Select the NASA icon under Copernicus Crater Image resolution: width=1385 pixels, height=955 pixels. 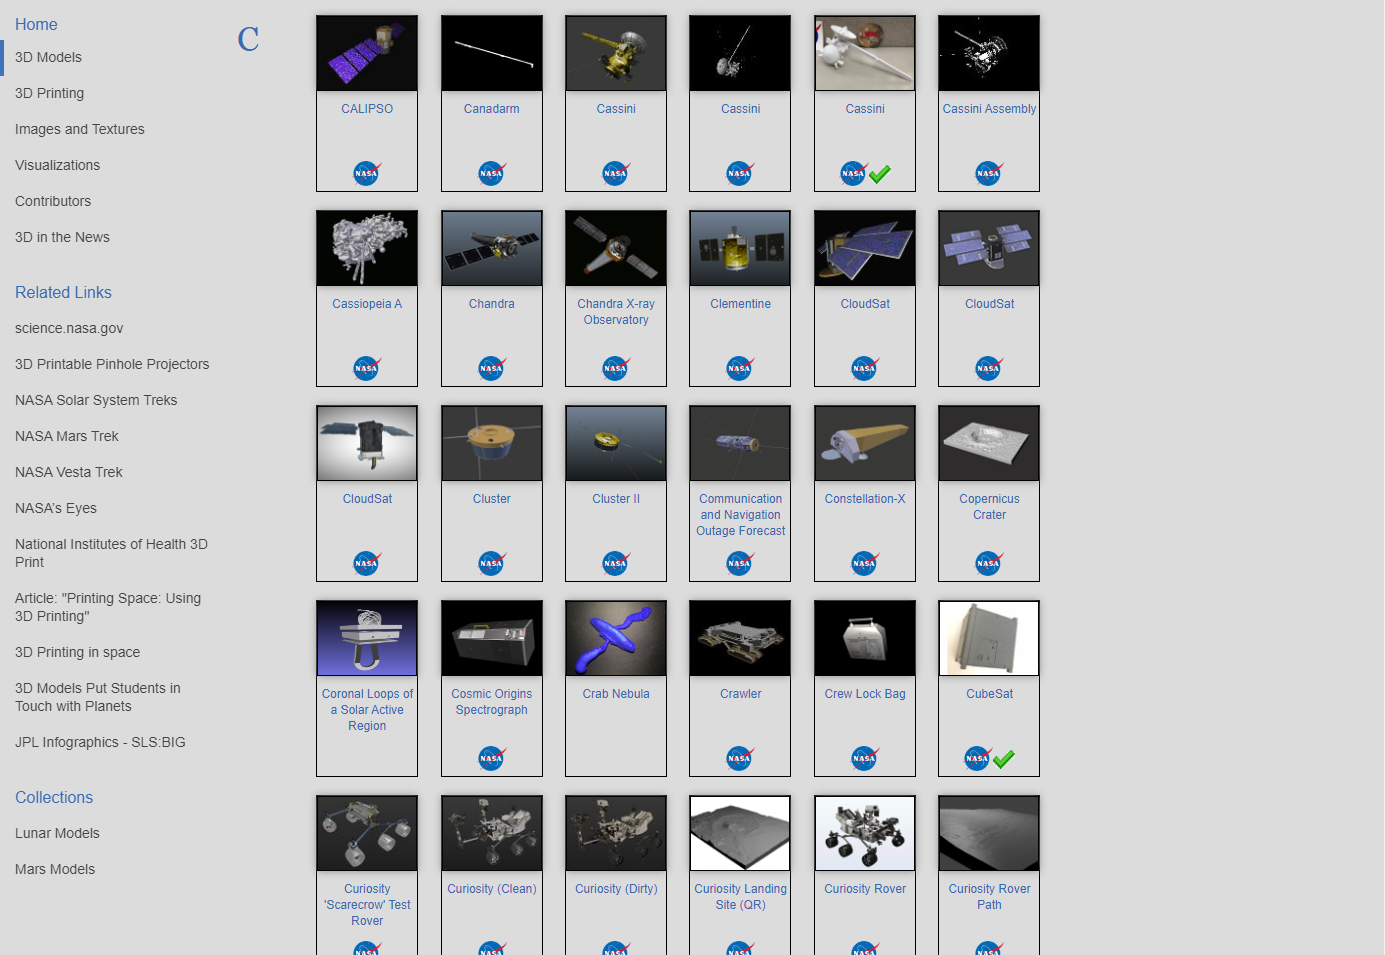click(x=988, y=562)
